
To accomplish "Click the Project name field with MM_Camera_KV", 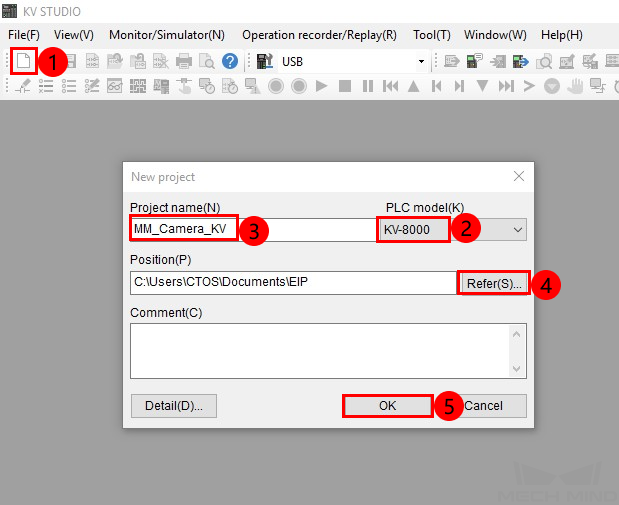I will (253, 229).
